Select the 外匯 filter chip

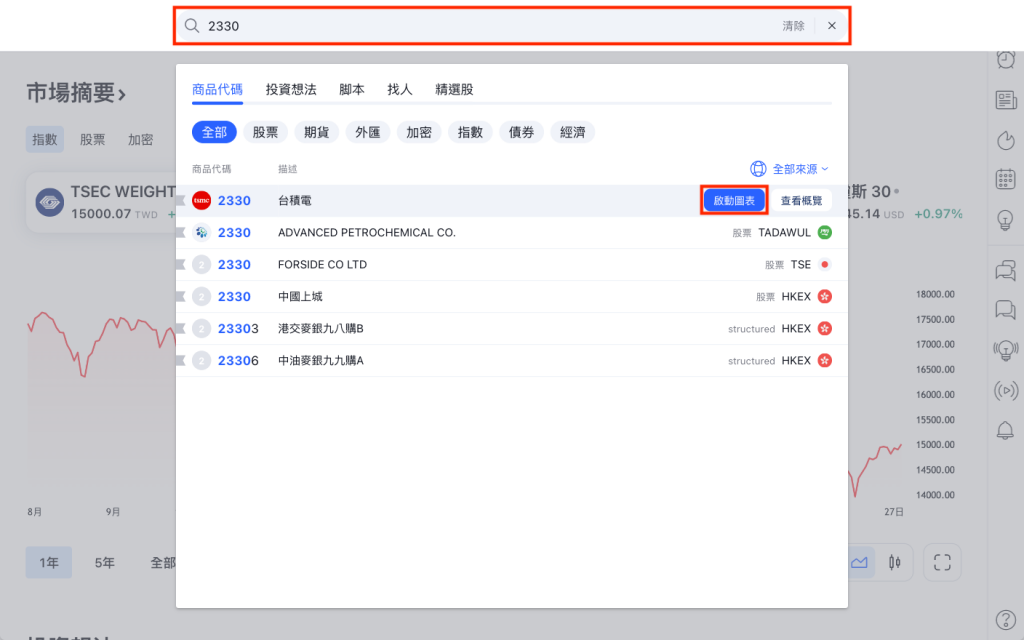click(x=368, y=132)
